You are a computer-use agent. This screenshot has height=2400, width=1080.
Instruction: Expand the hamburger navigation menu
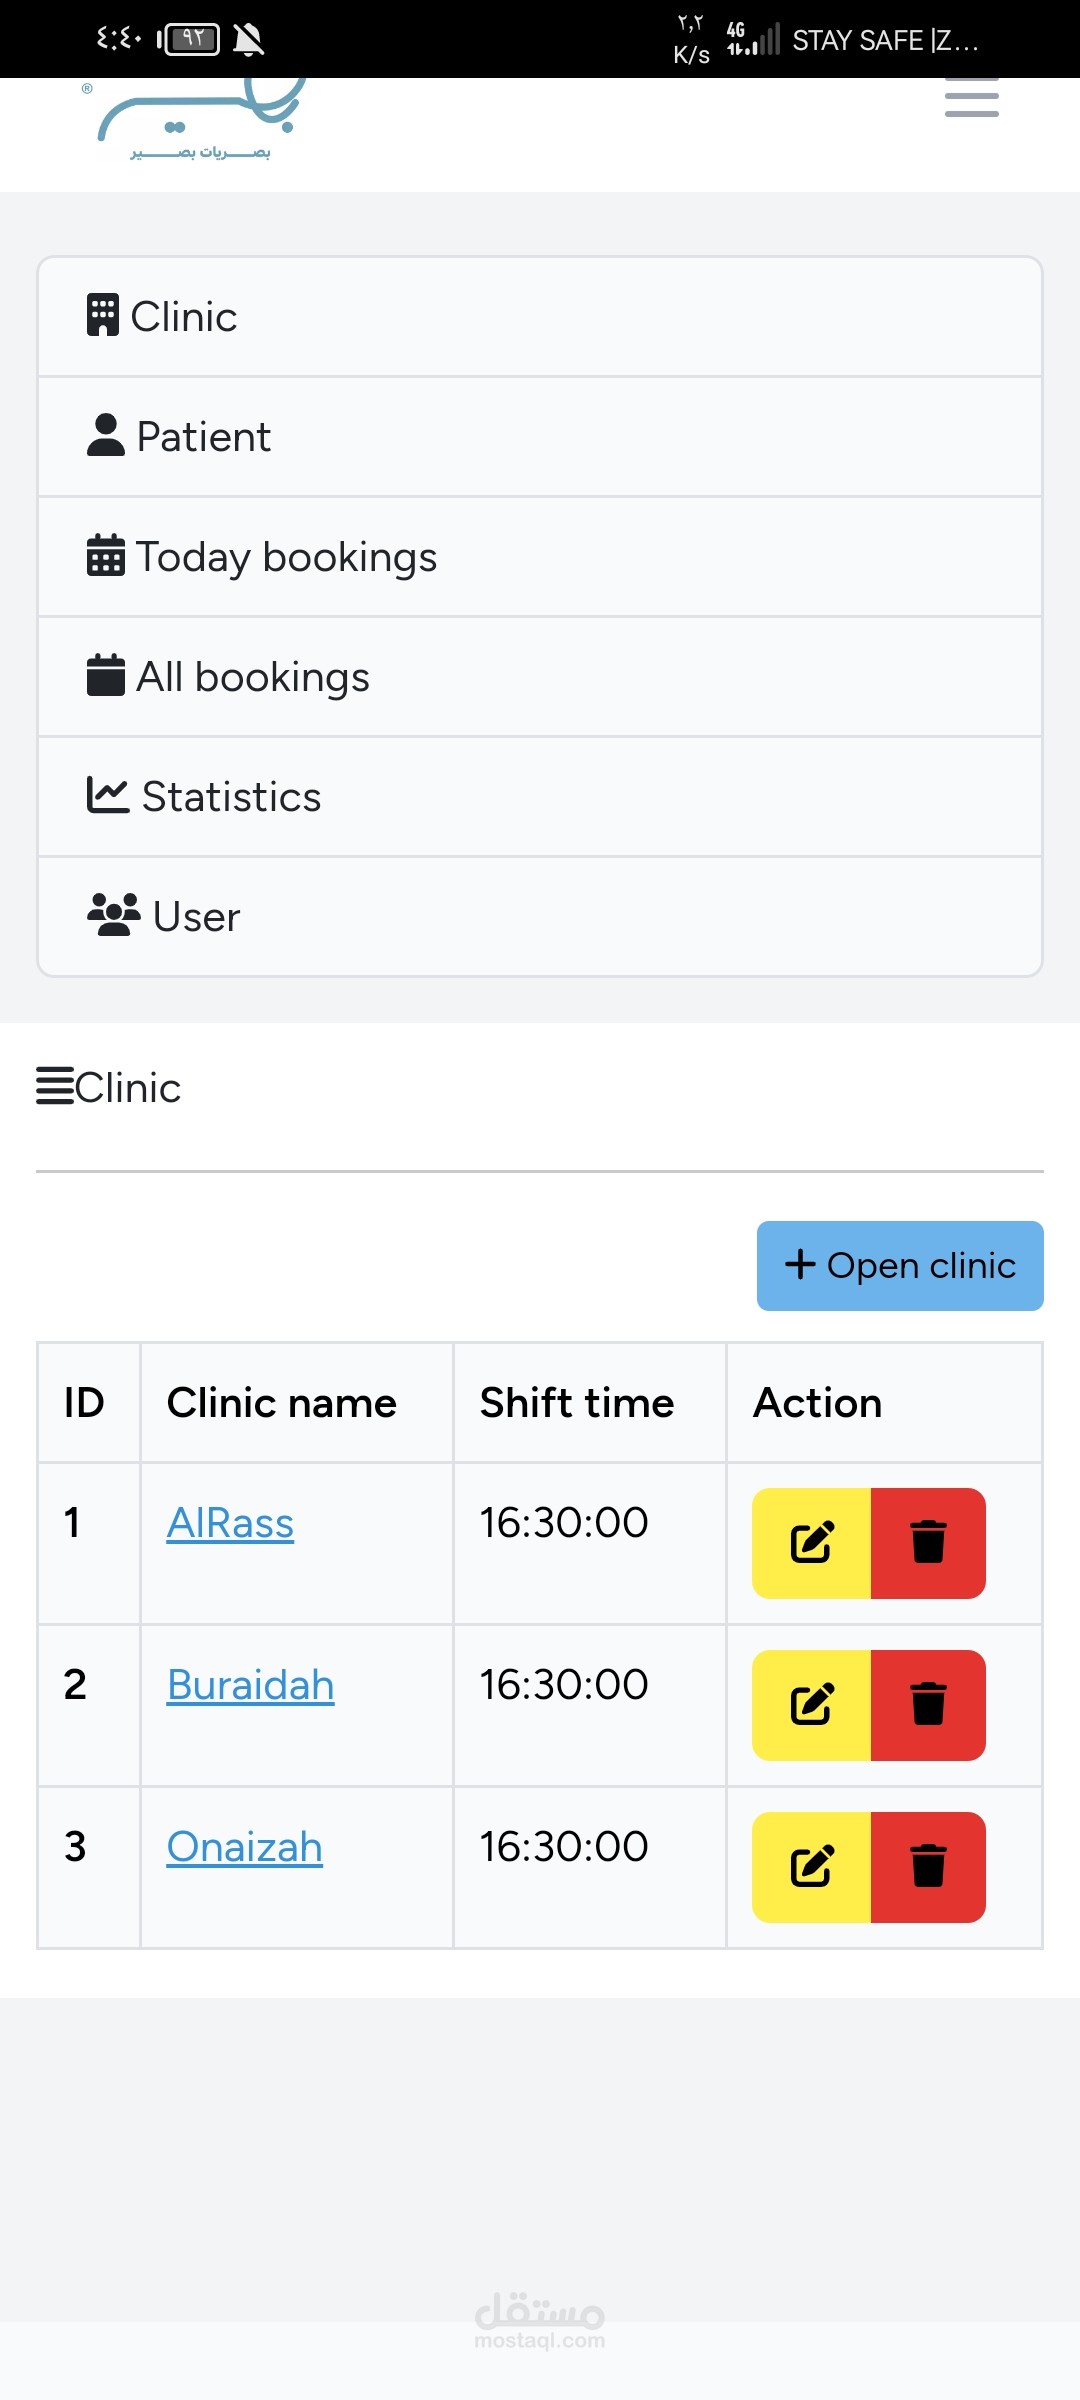tap(971, 98)
